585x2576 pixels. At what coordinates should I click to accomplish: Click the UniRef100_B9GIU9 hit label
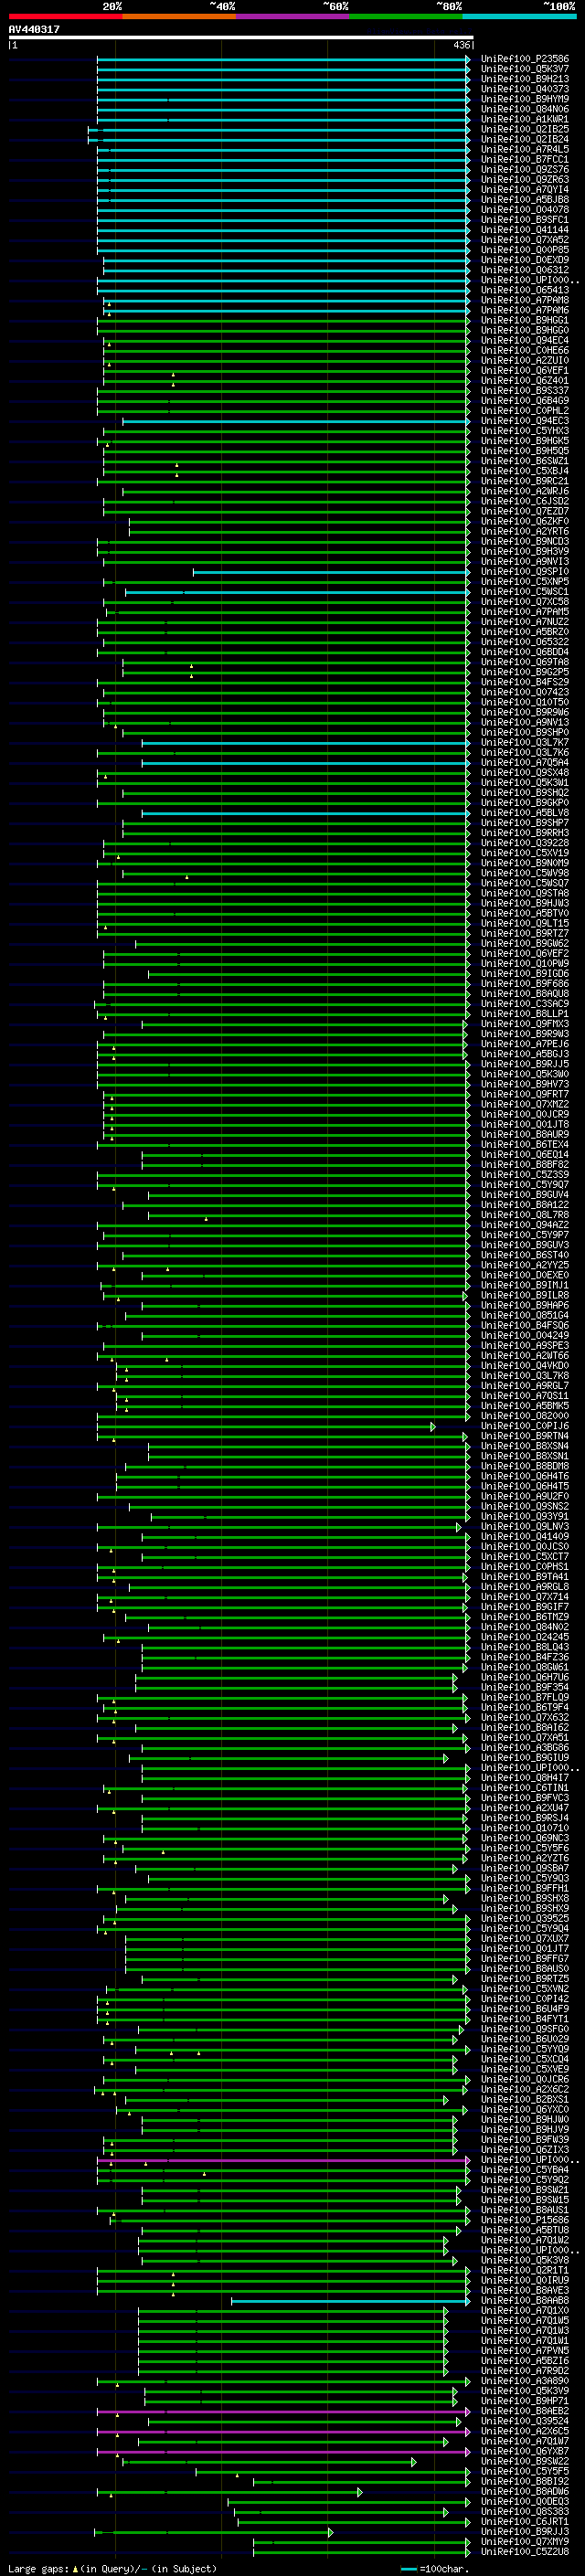coord(525,1757)
